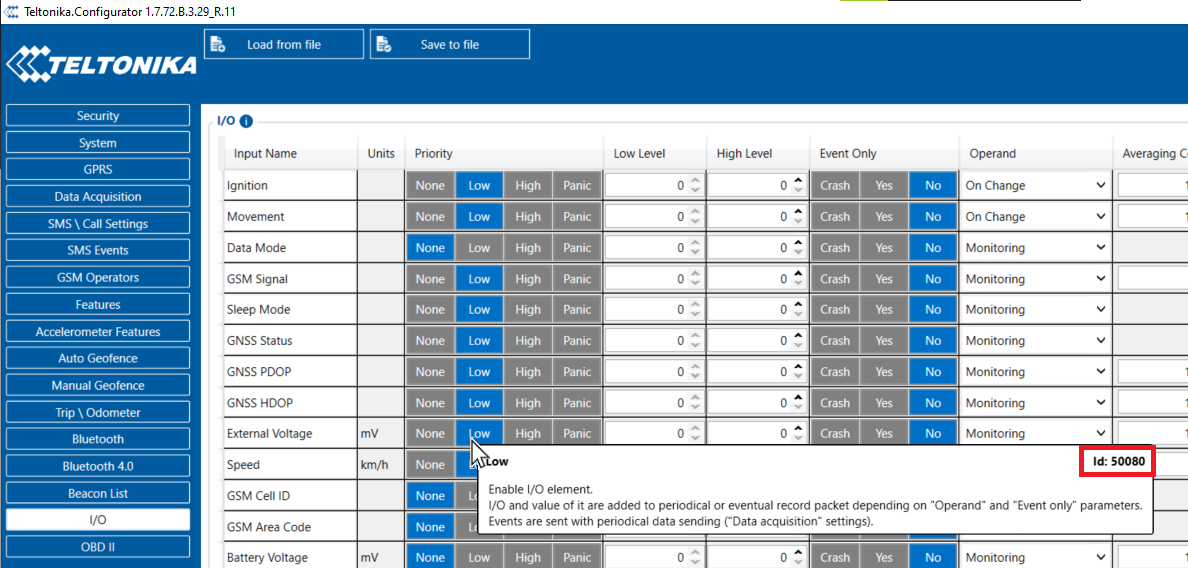
Task: Set Battery Voltage priority to Low
Action: coord(479,558)
